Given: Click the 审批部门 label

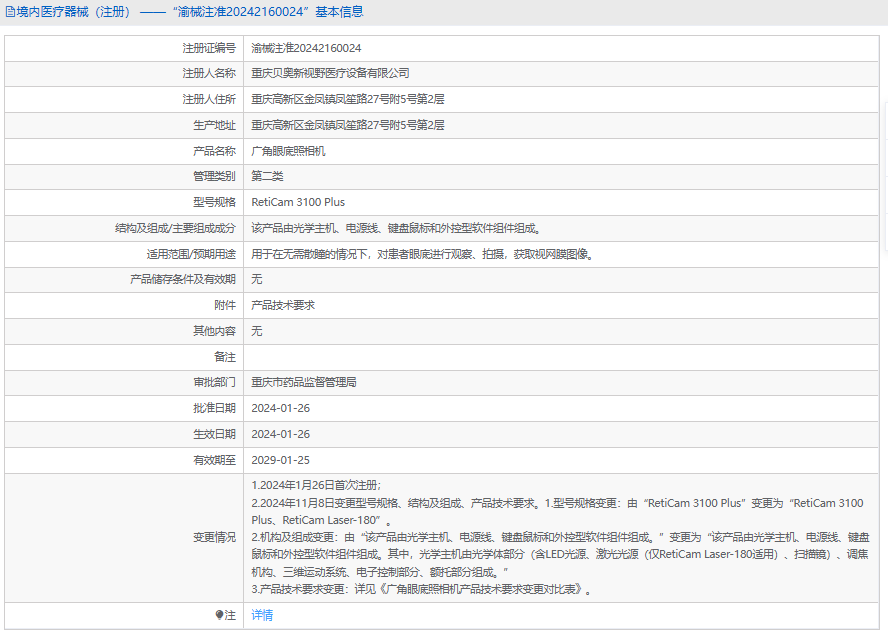Looking at the screenshot, I should (214, 382).
